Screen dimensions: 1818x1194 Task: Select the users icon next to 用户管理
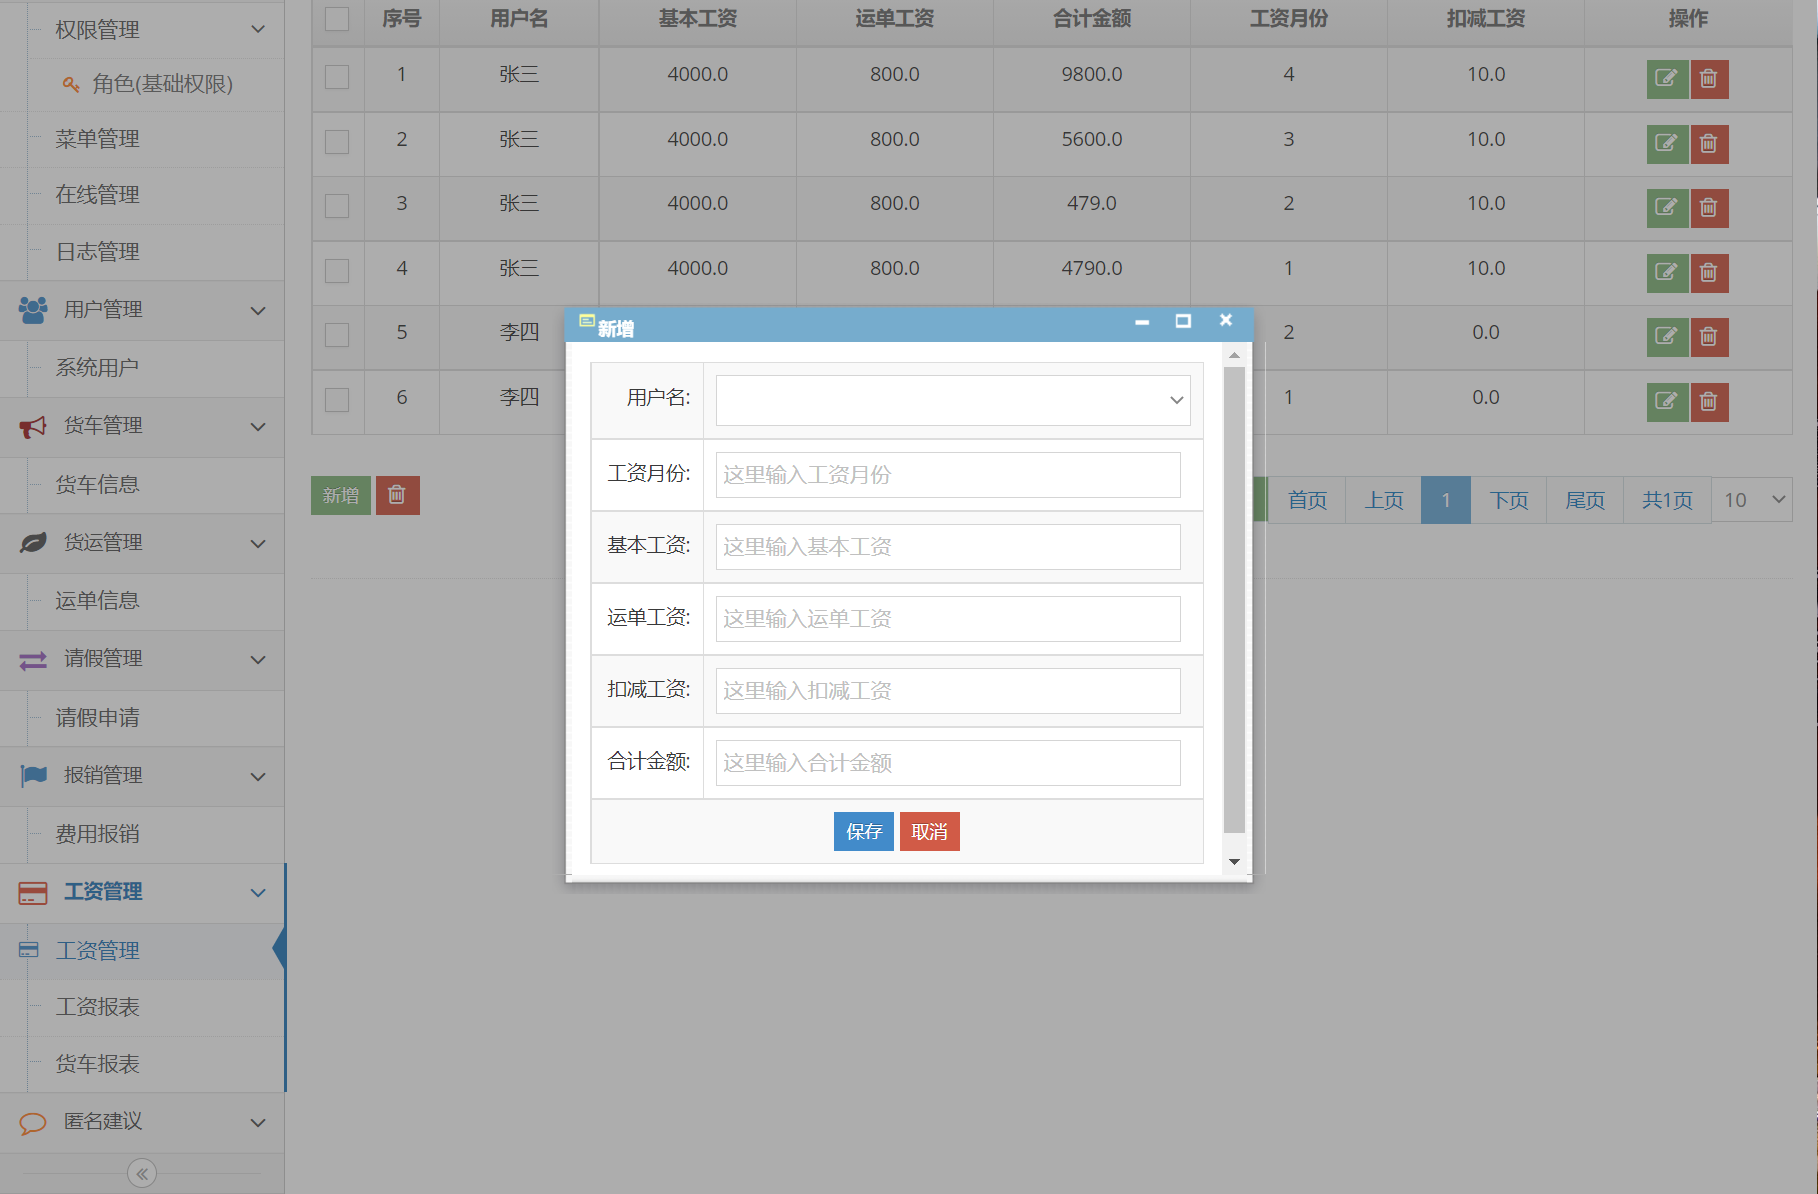pos(31,309)
